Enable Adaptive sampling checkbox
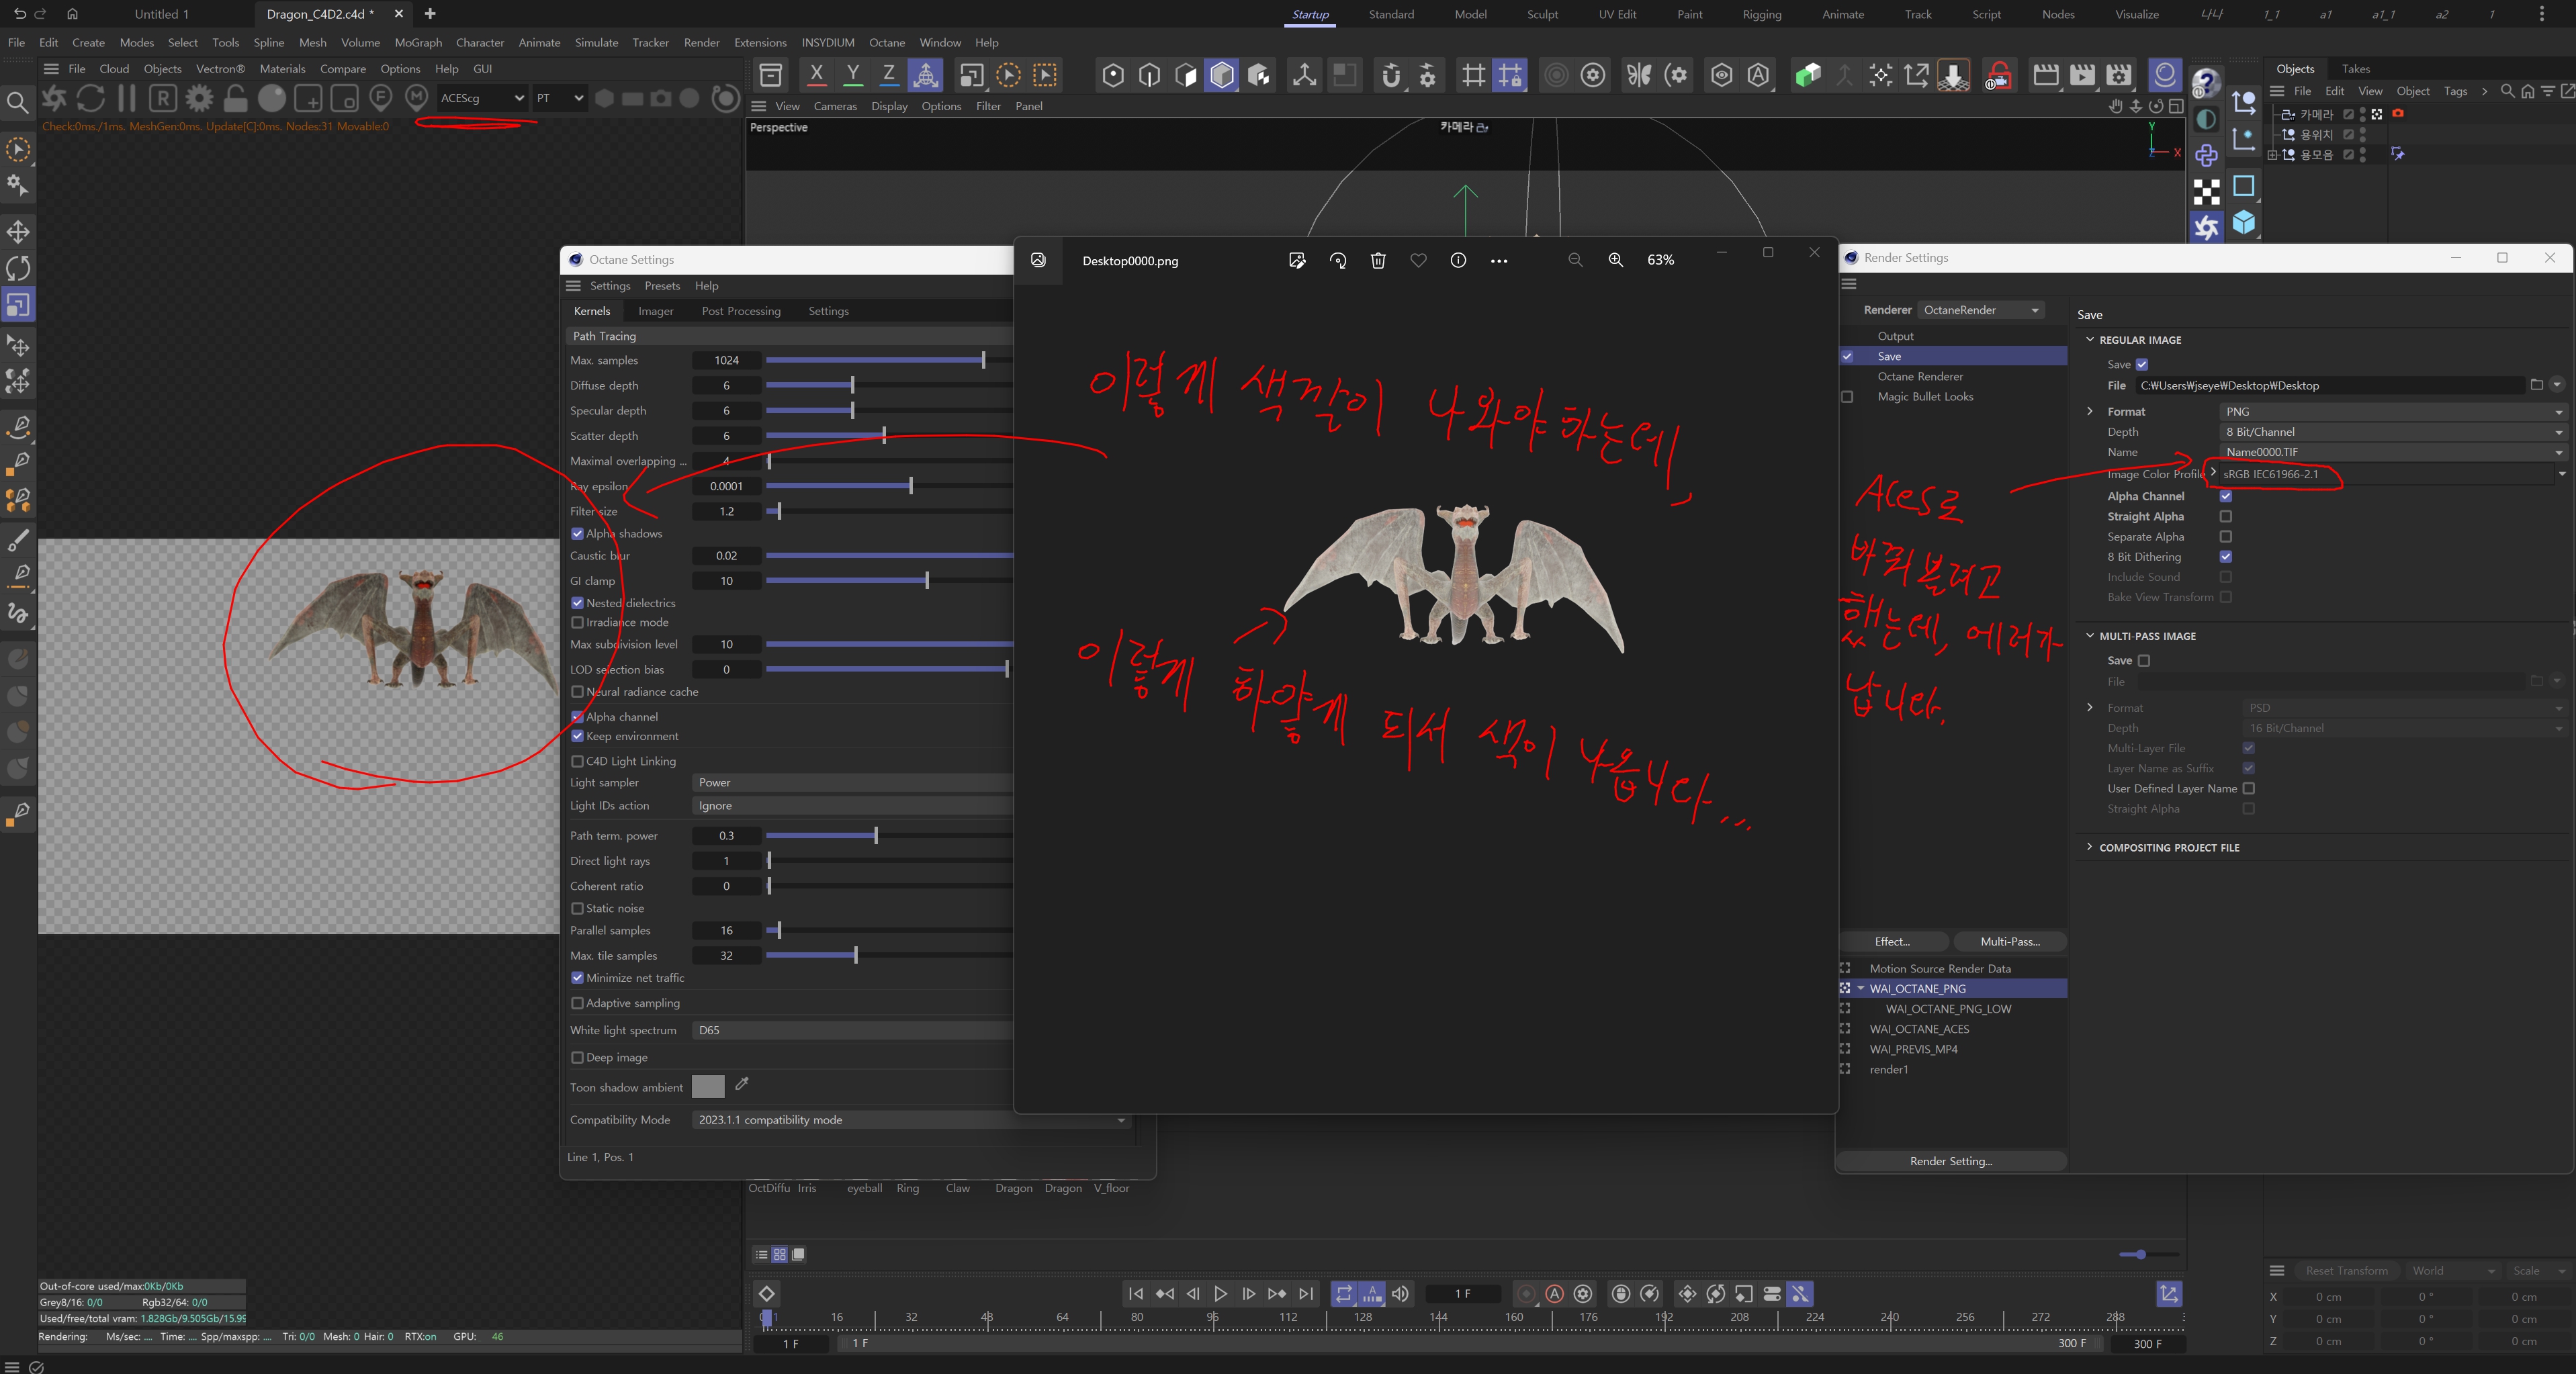Viewport: 2576px width, 1374px height. tap(577, 1003)
